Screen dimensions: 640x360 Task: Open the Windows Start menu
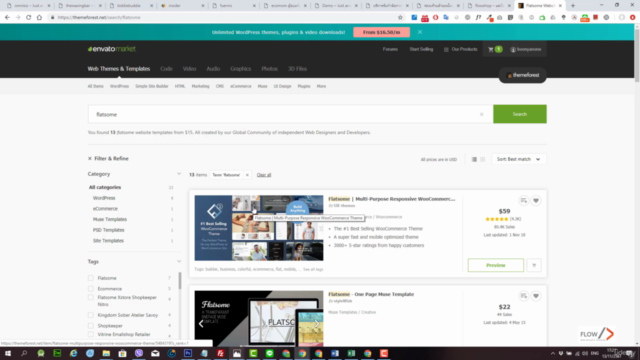(x=8, y=353)
